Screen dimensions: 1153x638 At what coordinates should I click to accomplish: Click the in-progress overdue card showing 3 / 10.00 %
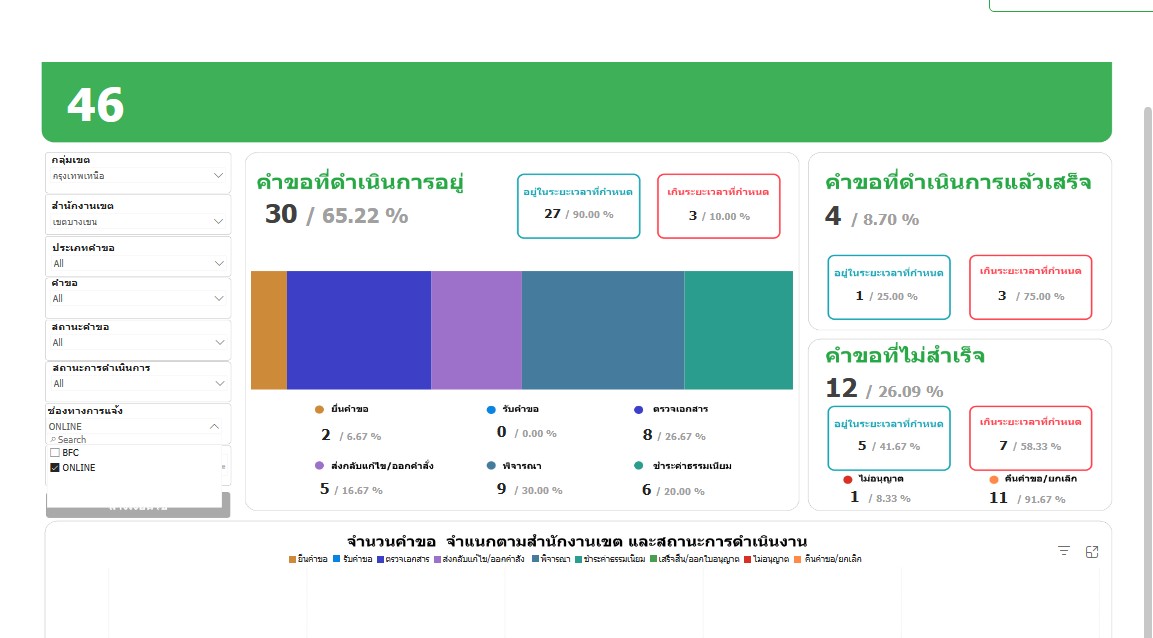click(x=718, y=206)
